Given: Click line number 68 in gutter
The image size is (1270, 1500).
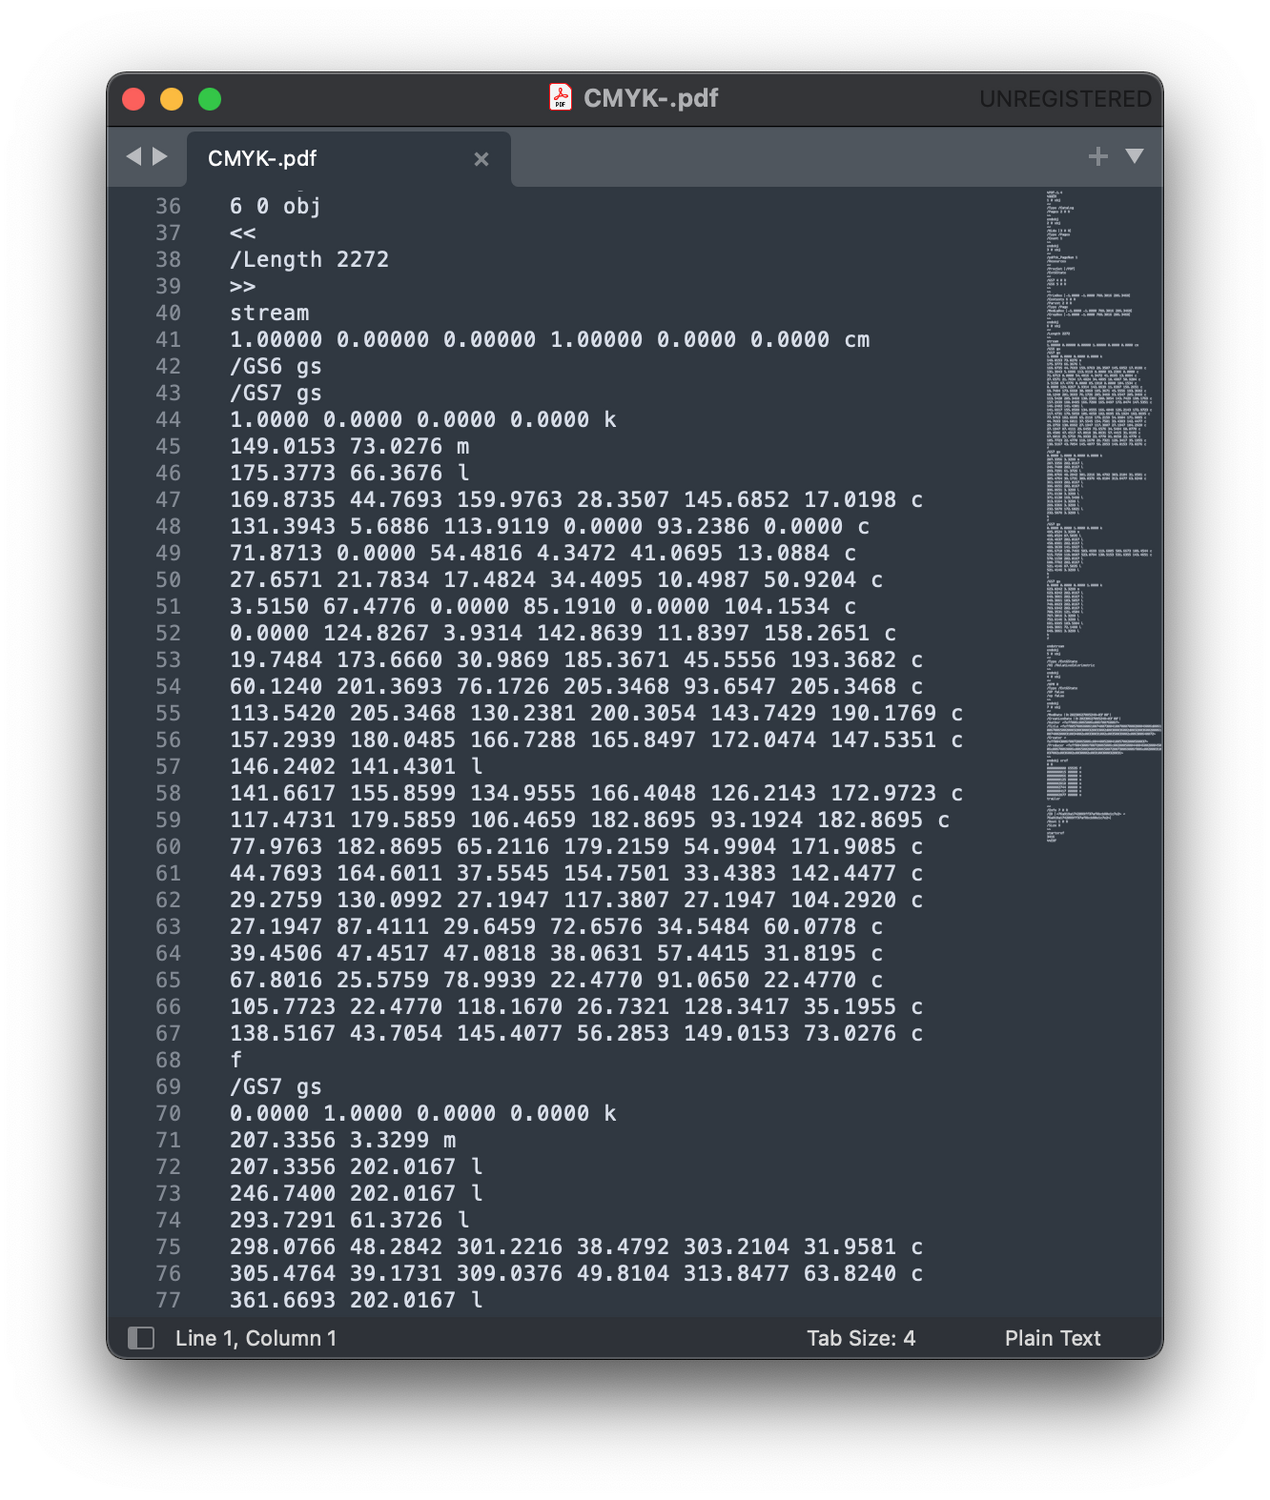Looking at the screenshot, I should click(x=168, y=1060).
